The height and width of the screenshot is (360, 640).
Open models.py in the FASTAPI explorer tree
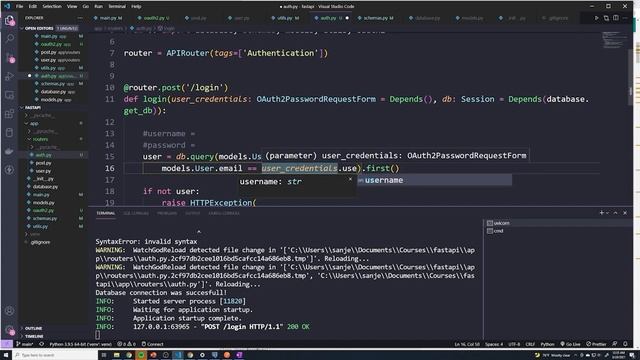(x=53, y=202)
